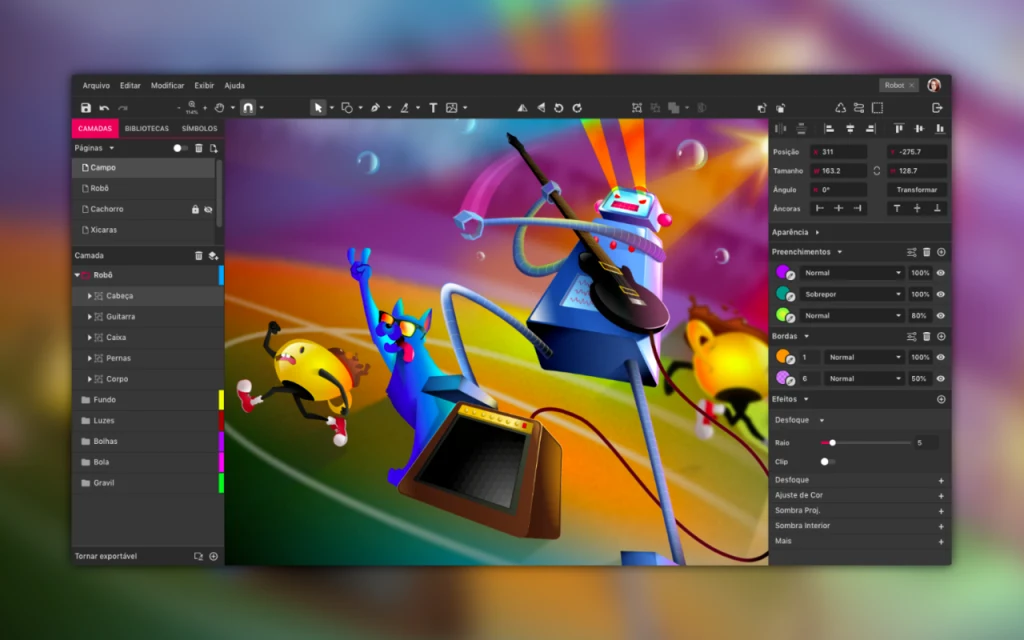
Task: Enable the Clip toggle under Desfoque
Action: pyautogui.click(x=826, y=462)
